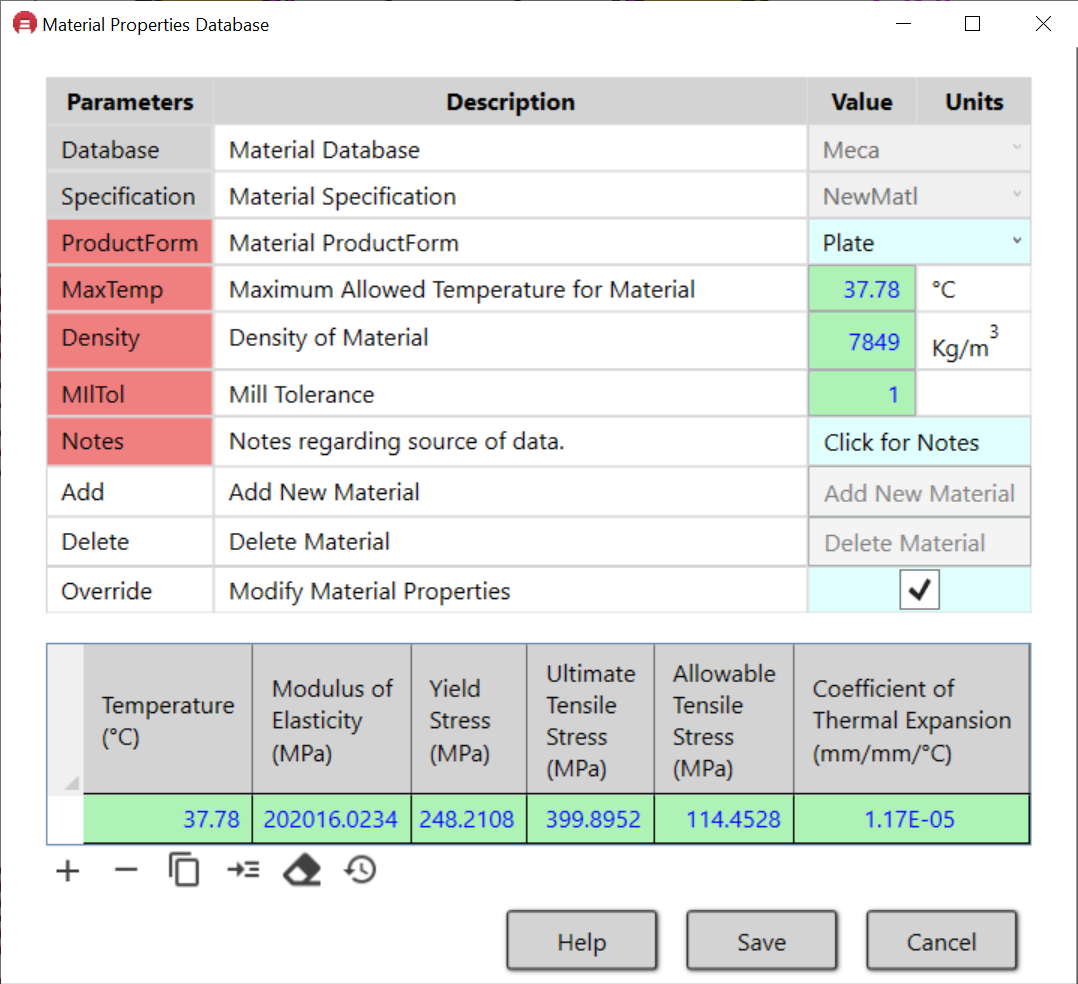The width and height of the screenshot is (1078, 984).
Task: Click the Modulus of Elasticity column header
Action: coord(331,719)
